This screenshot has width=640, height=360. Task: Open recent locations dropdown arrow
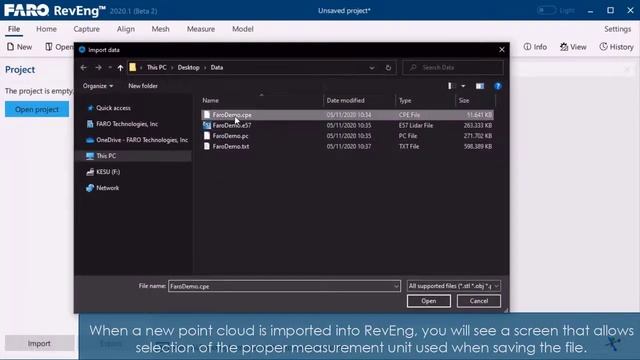[x=110, y=67]
